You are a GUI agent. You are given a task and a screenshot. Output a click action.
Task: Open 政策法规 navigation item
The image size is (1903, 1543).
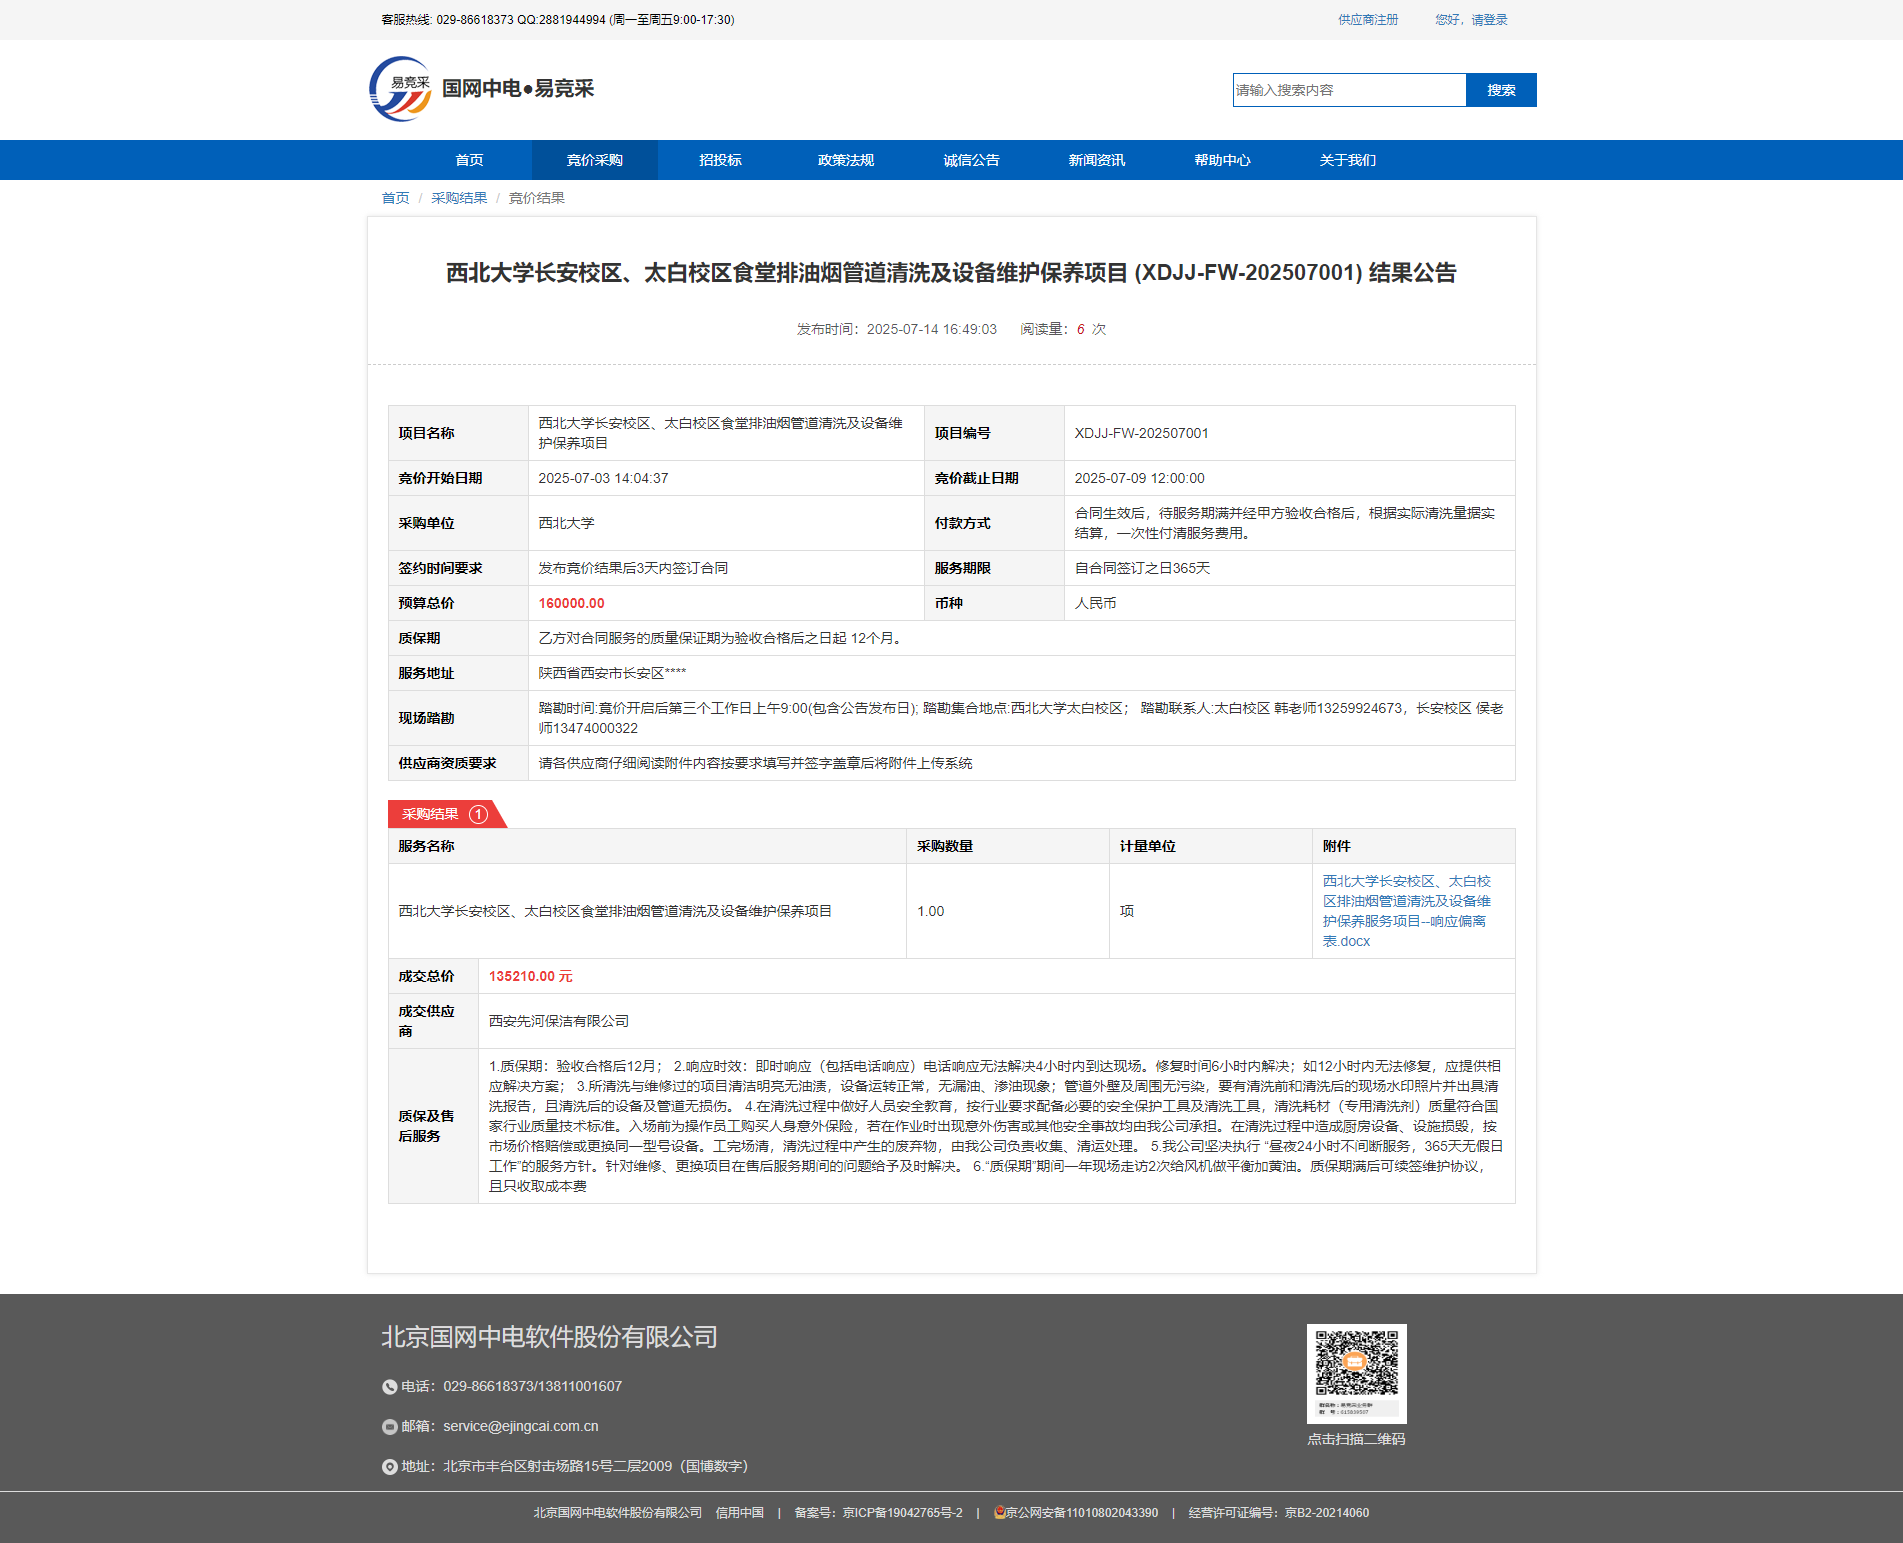tap(845, 160)
